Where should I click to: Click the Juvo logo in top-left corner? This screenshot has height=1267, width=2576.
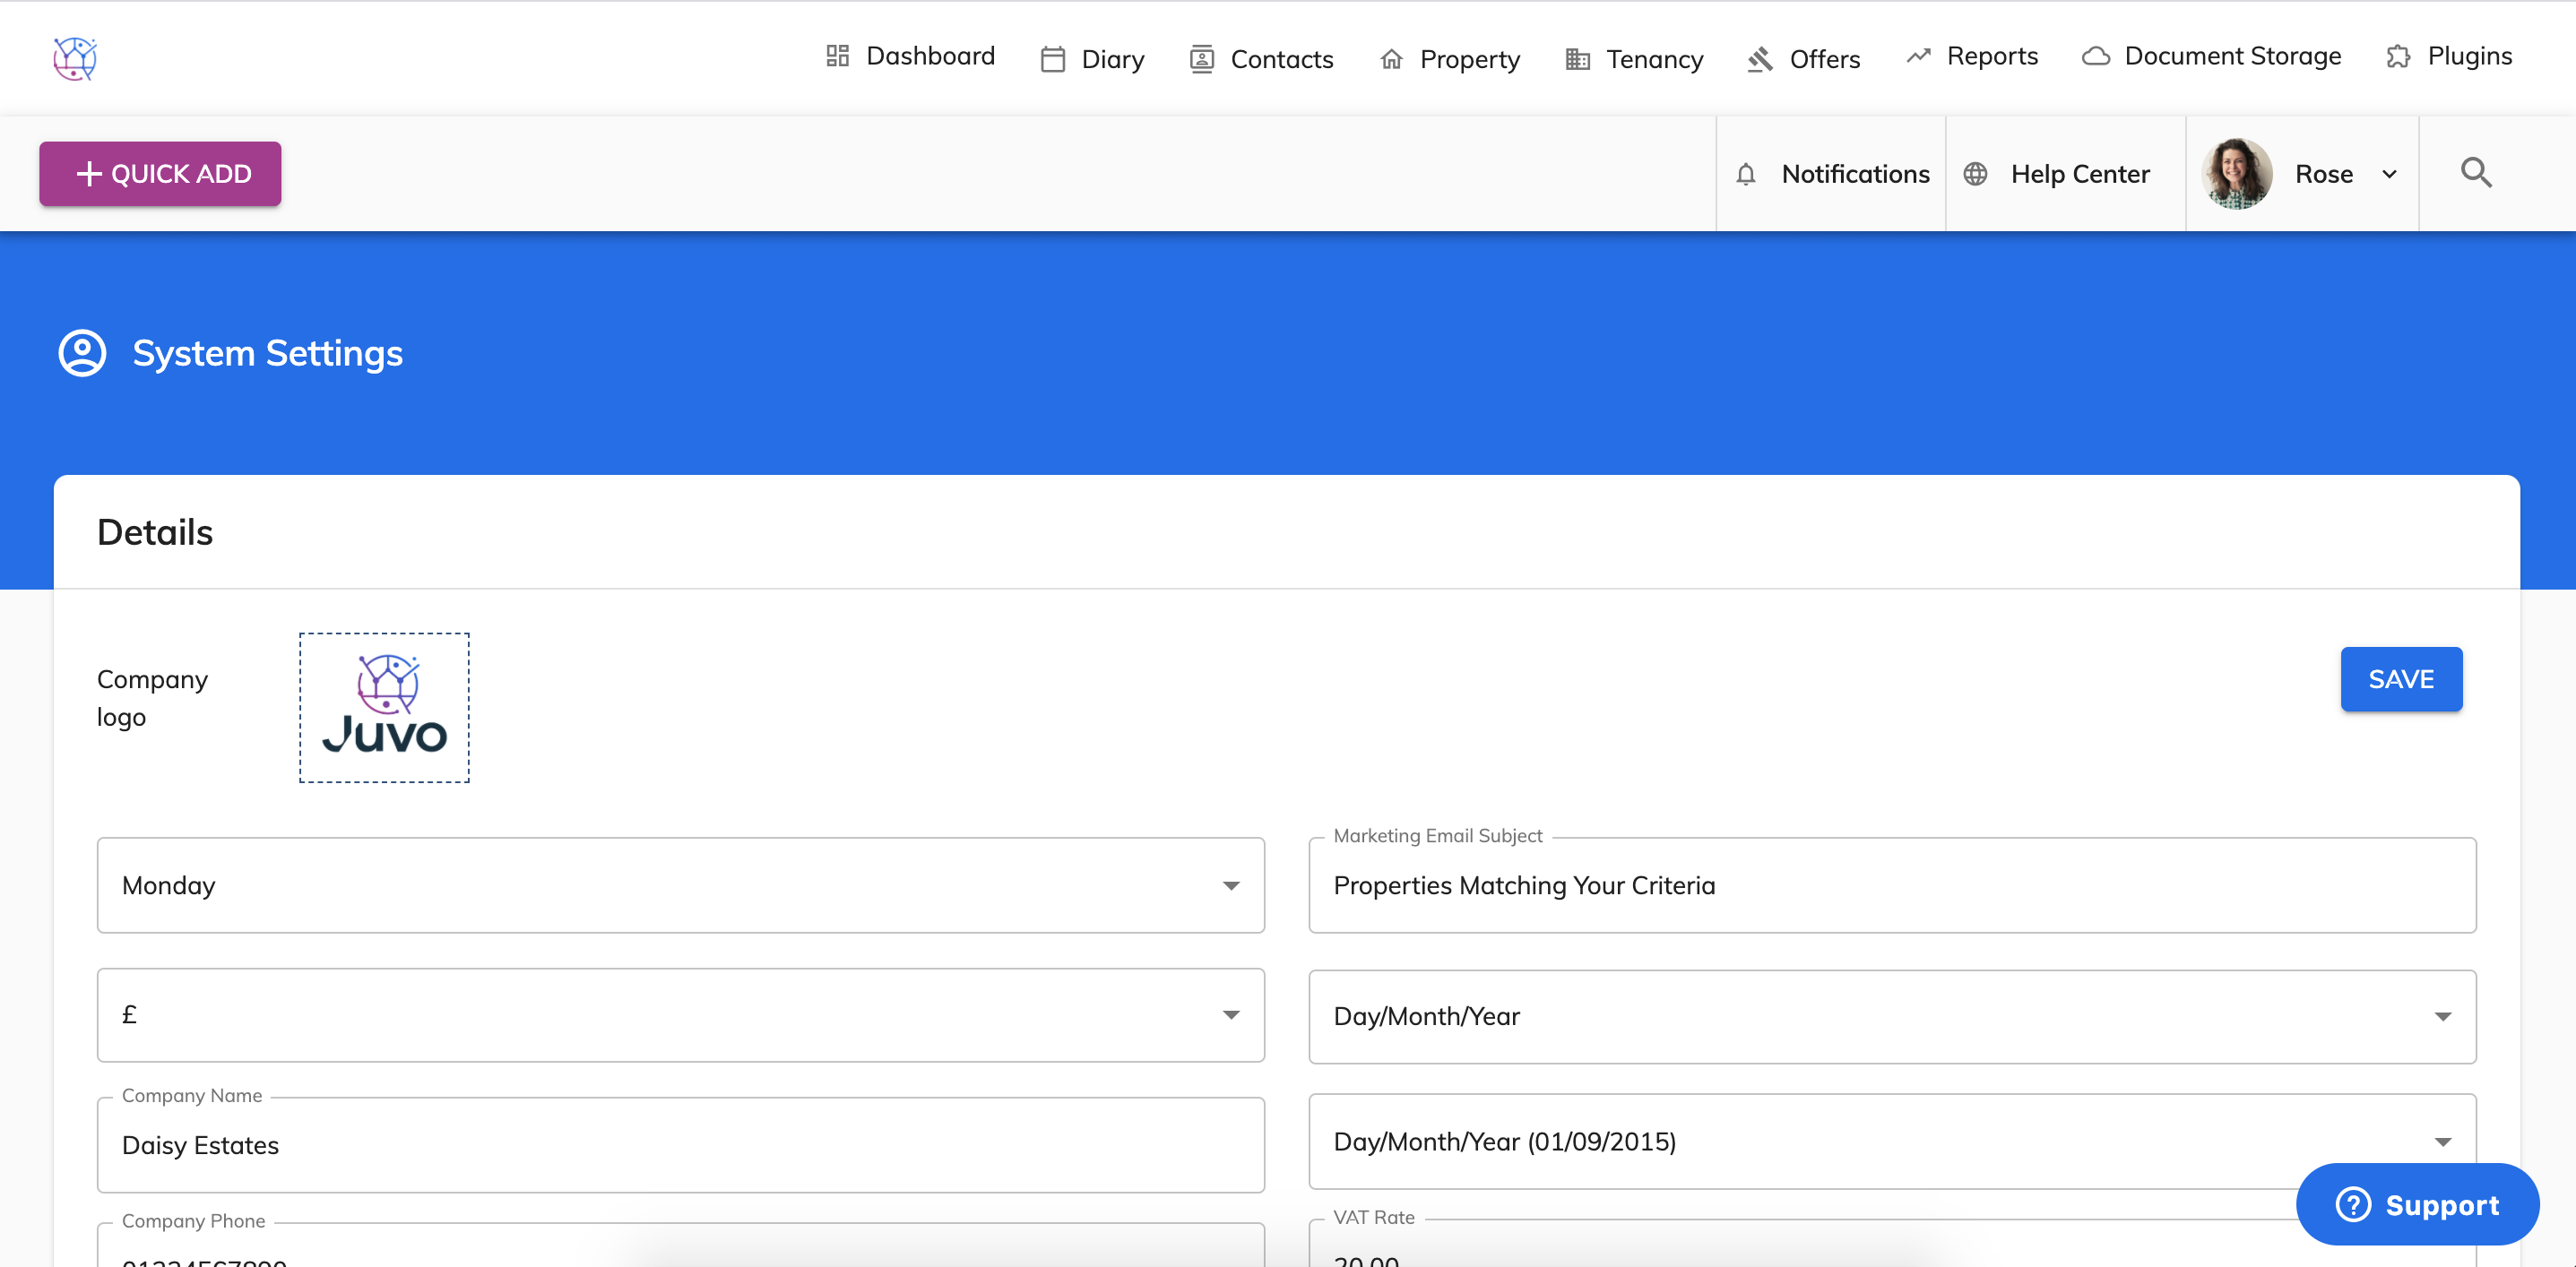click(75, 58)
